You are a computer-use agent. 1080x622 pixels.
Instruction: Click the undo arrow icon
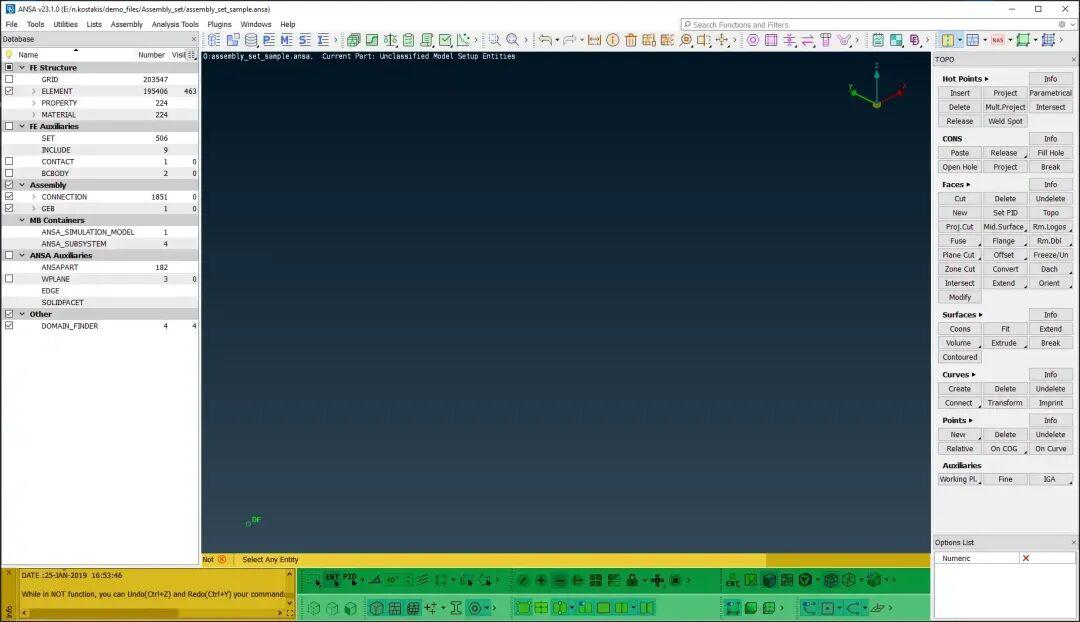[545, 40]
